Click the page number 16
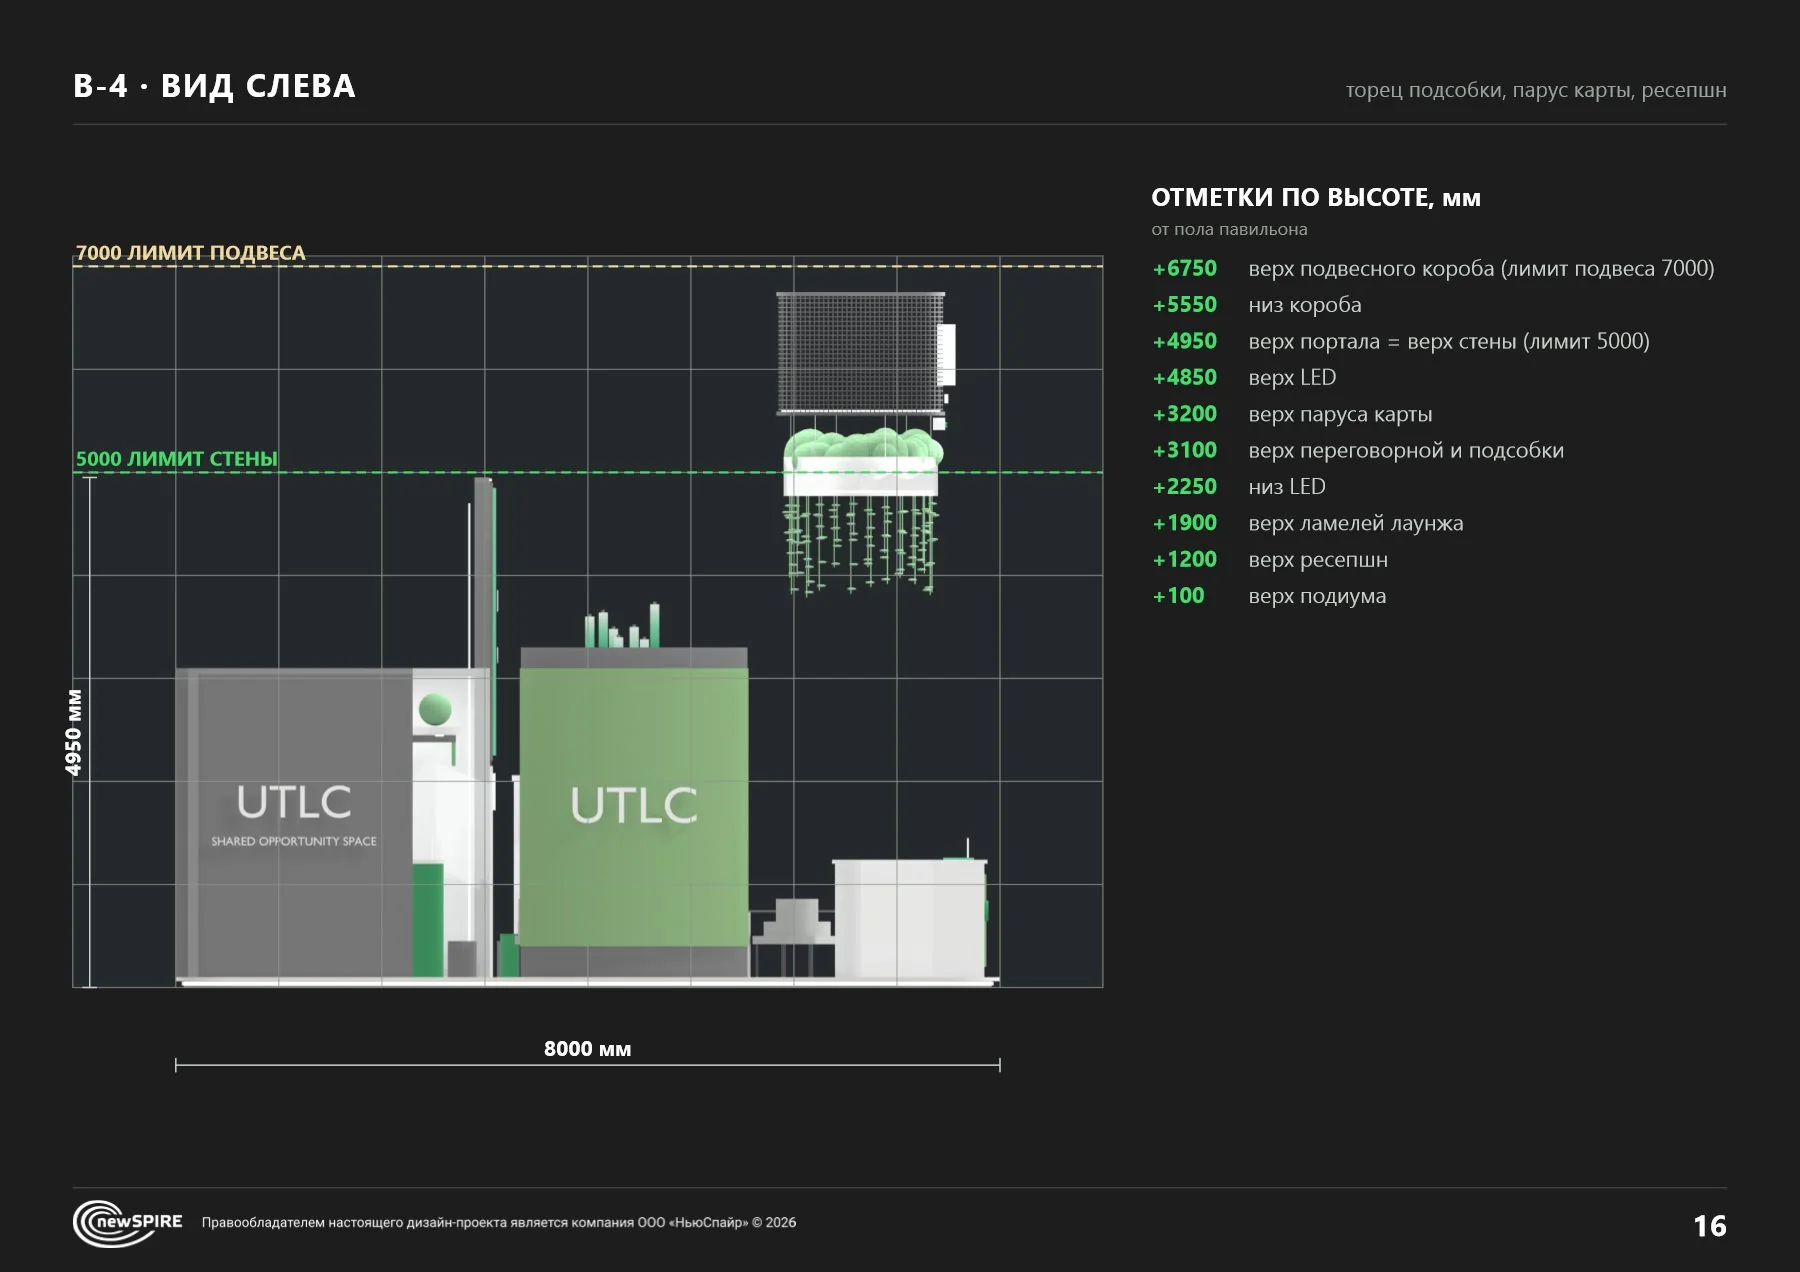The width and height of the screenshot is (1800, 1272). pos(1710,1226)
